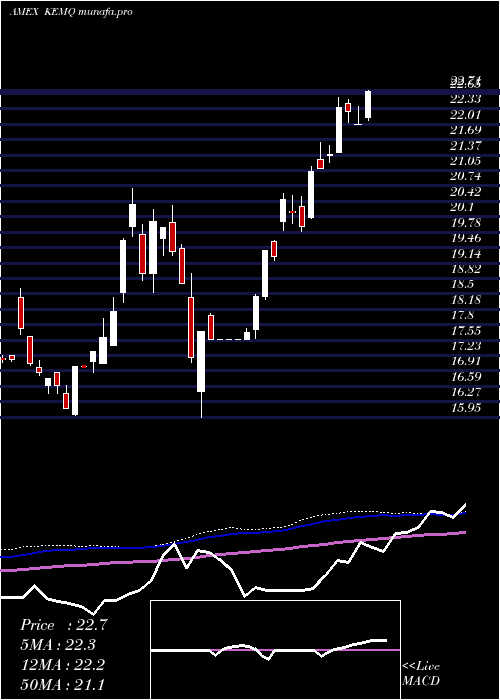The height and width of the screenshot is (700, 500).
Task: Click the 20.1 price axis label
Action: coord(462,207)
